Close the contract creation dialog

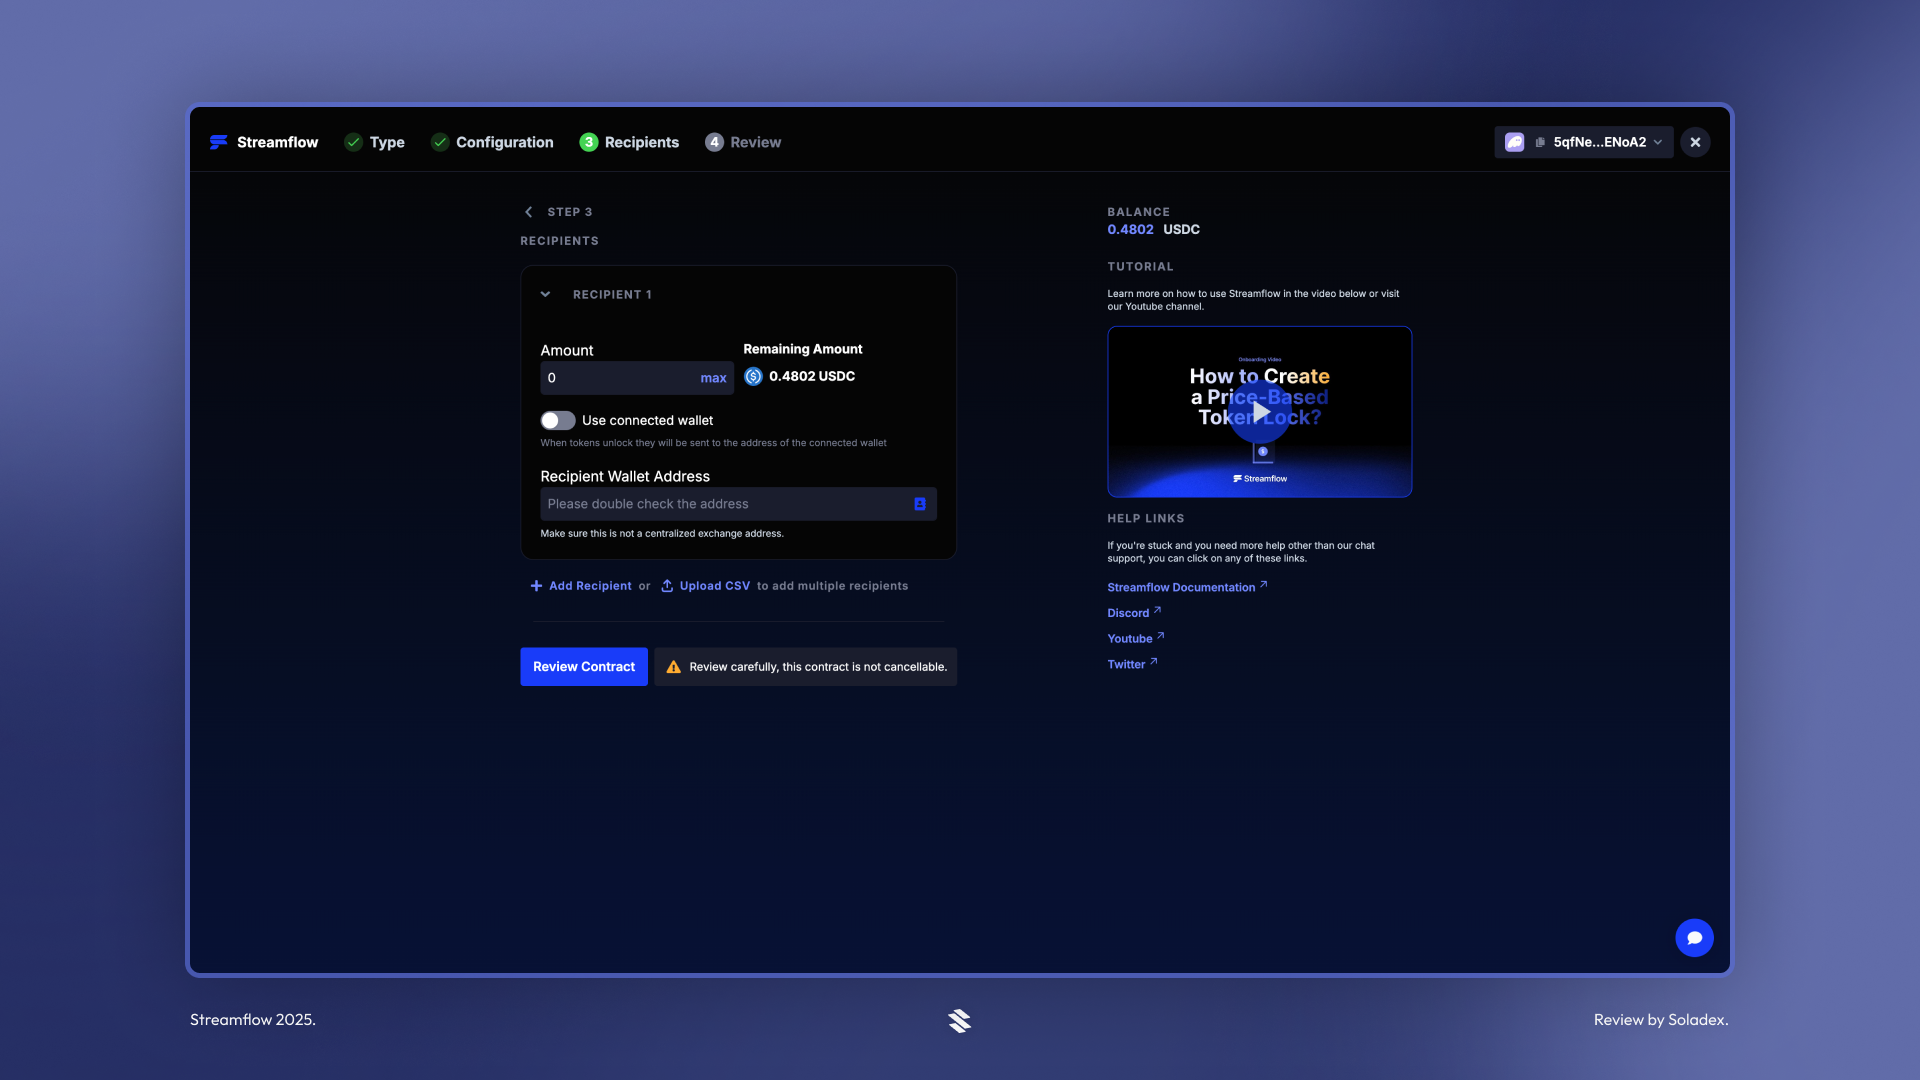click(x=1695, y=142)
